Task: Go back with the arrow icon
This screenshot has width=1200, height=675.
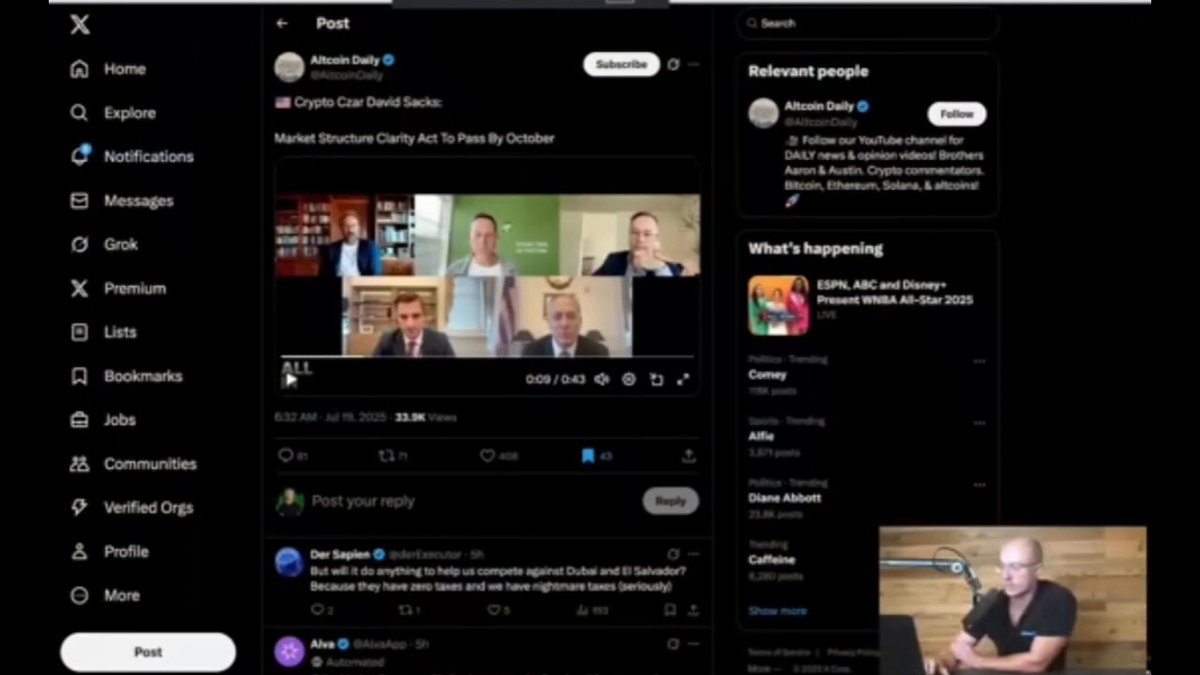Action: tap(282, 23)
